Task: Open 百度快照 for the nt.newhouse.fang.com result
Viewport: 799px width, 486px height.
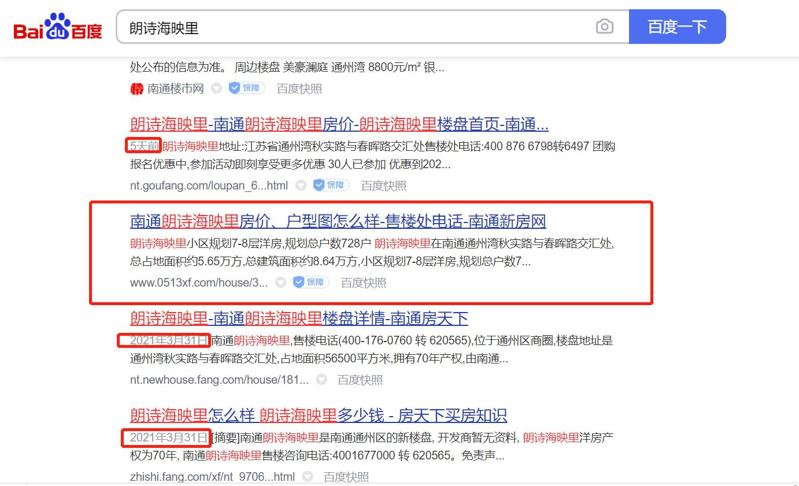Action: point(360,380)
